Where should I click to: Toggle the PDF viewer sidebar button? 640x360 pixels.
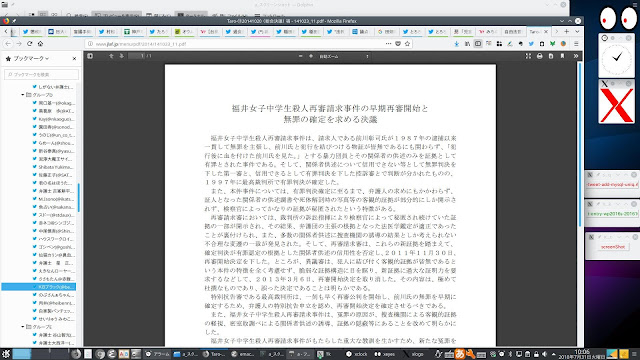pyautogui.click(x=90, y=56)
